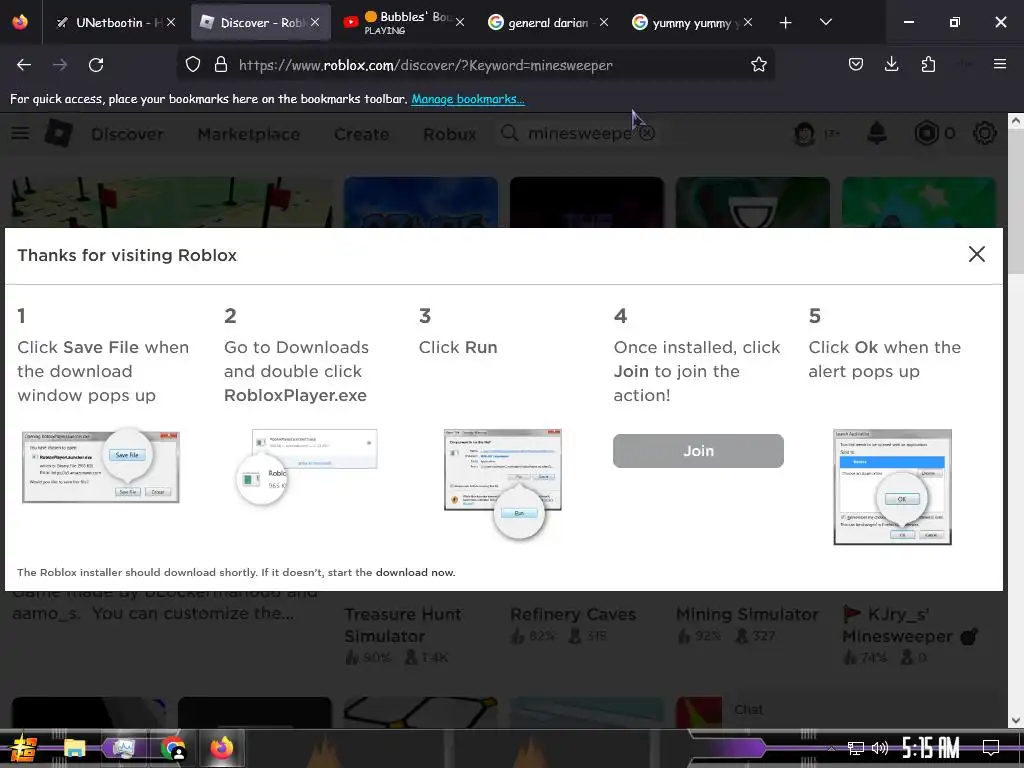Viewport: 1024px width, 768px height.
Task: Switch to the yummy yummy tab
Action: 691,22
